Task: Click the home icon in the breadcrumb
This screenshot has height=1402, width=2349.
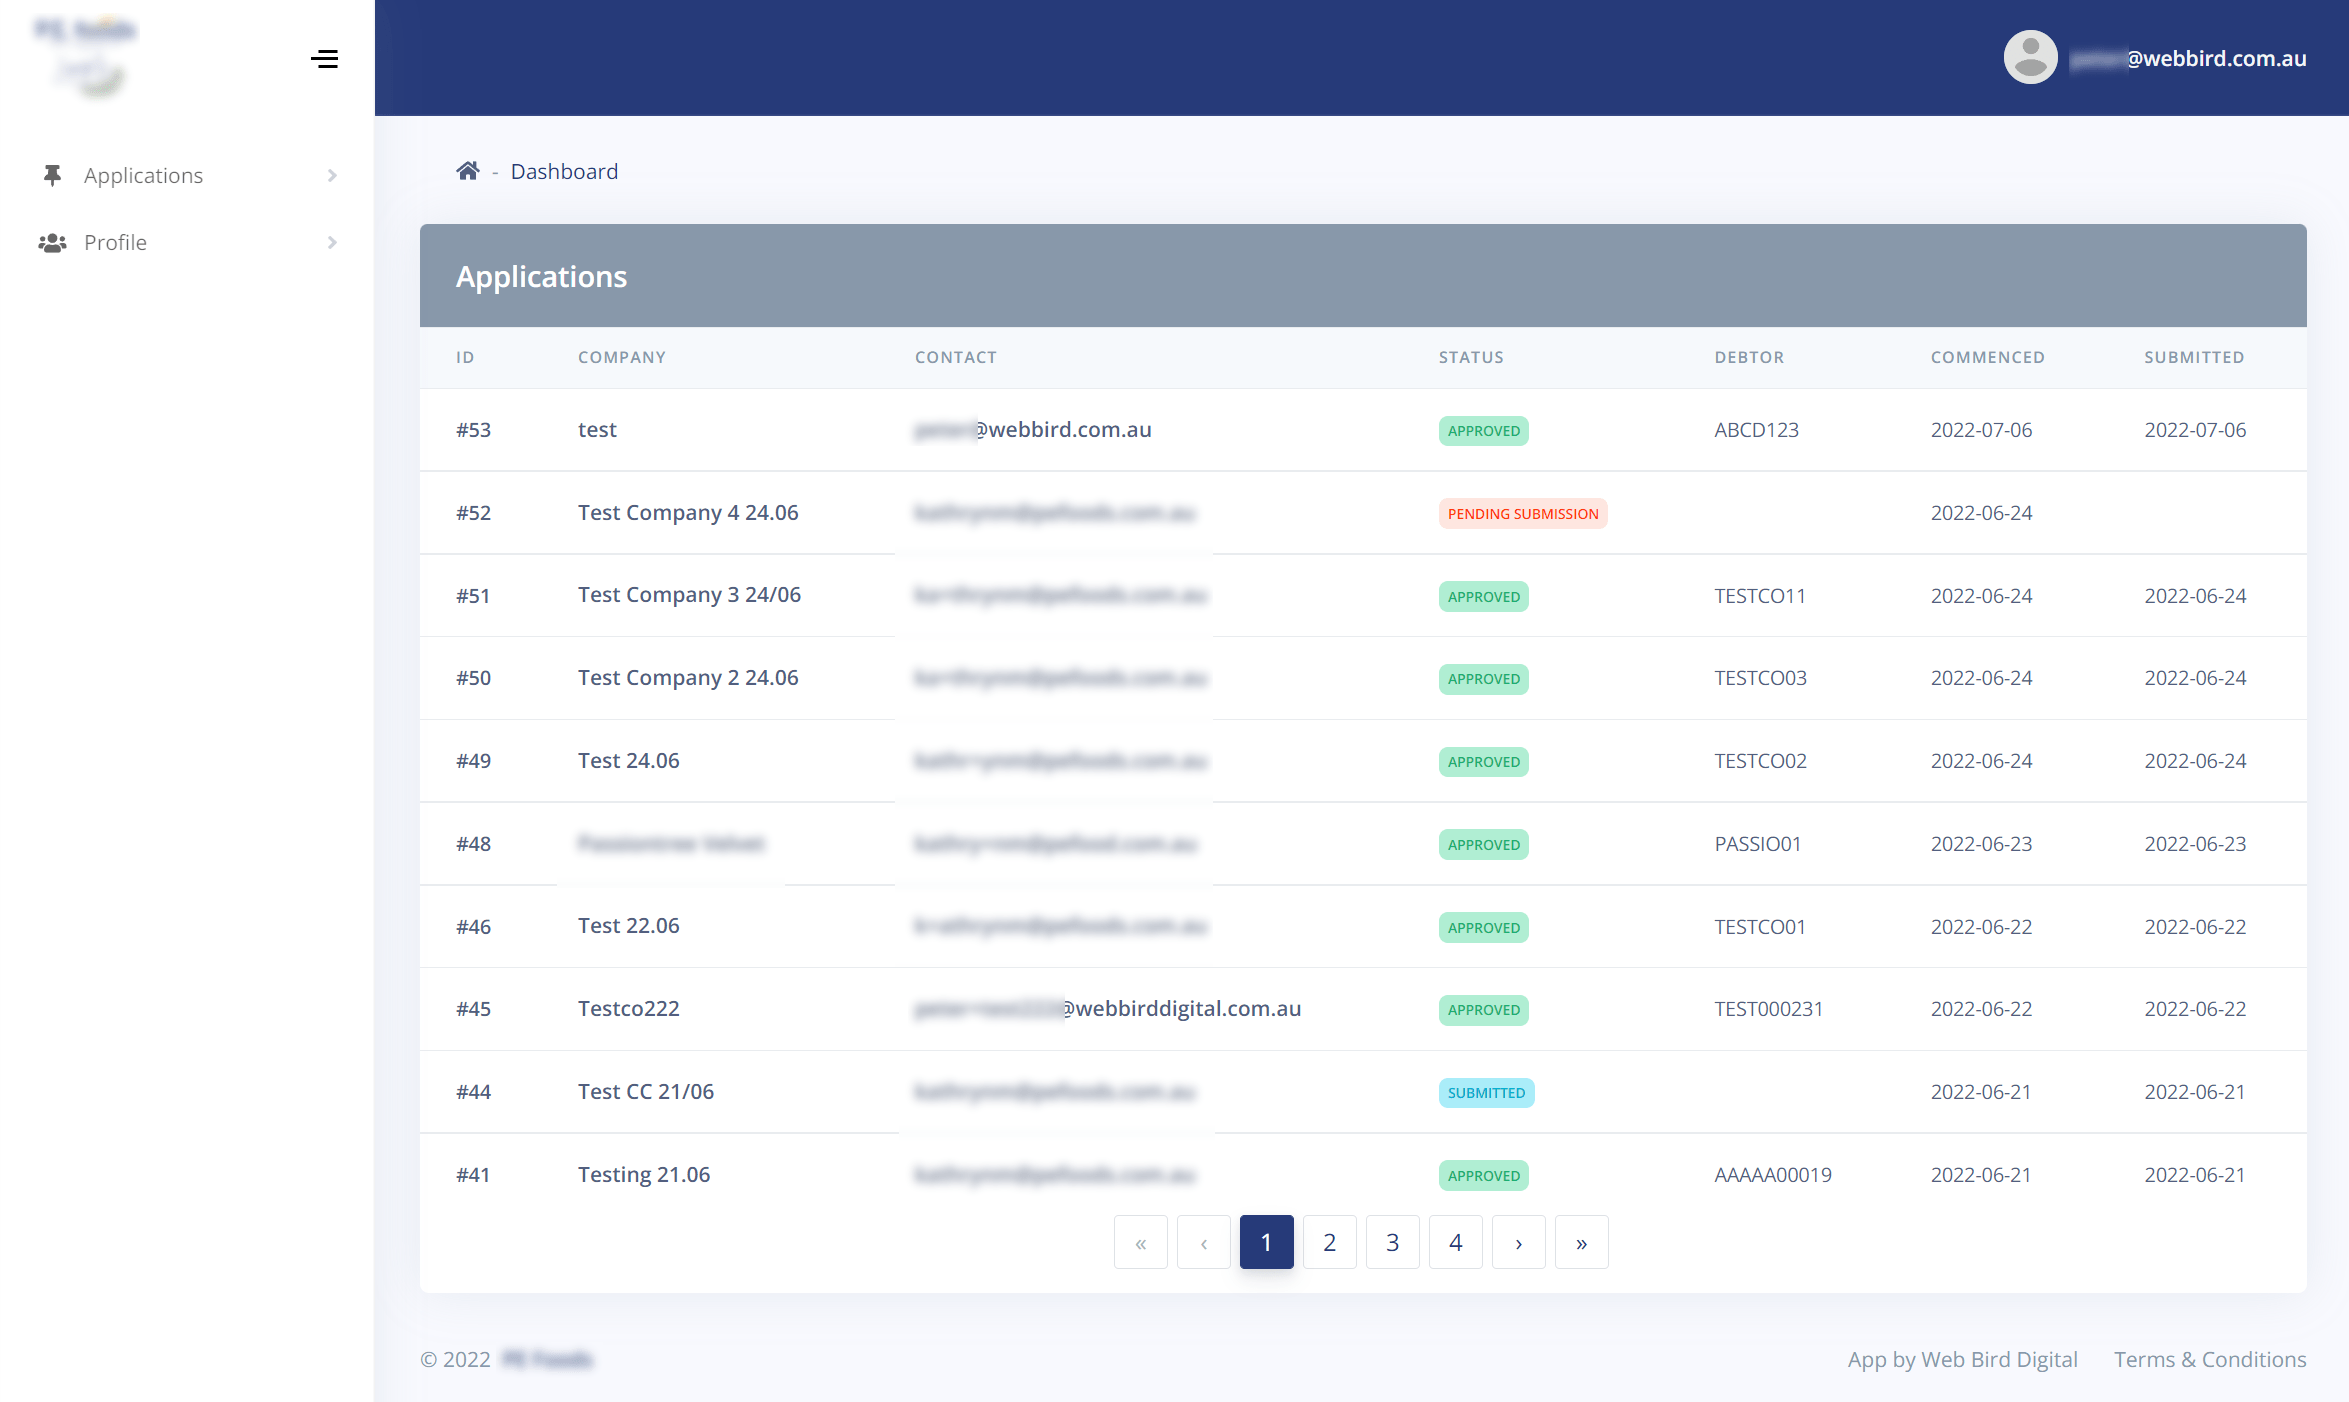Action: (x=467, y=171)
